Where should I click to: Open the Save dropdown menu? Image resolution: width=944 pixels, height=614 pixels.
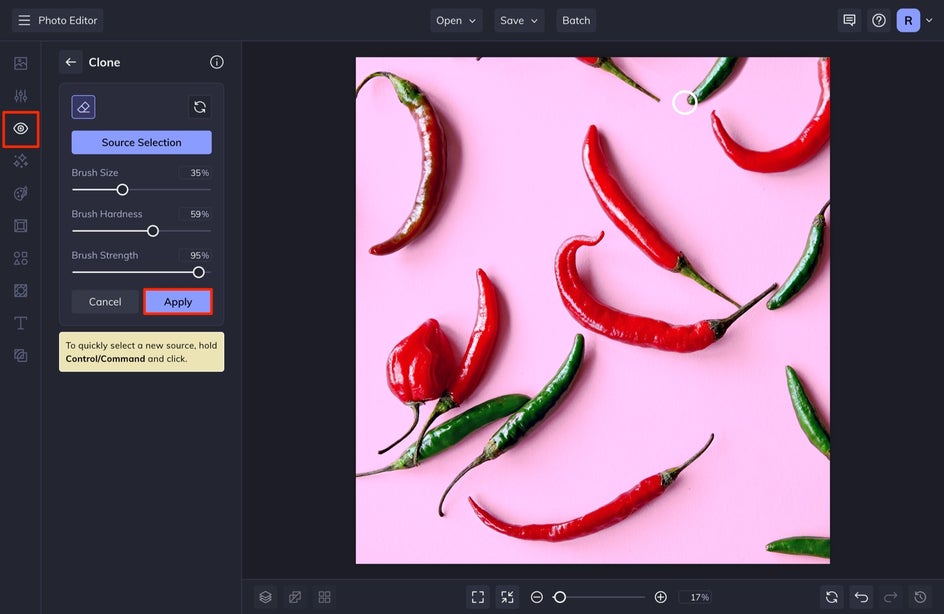519,20
